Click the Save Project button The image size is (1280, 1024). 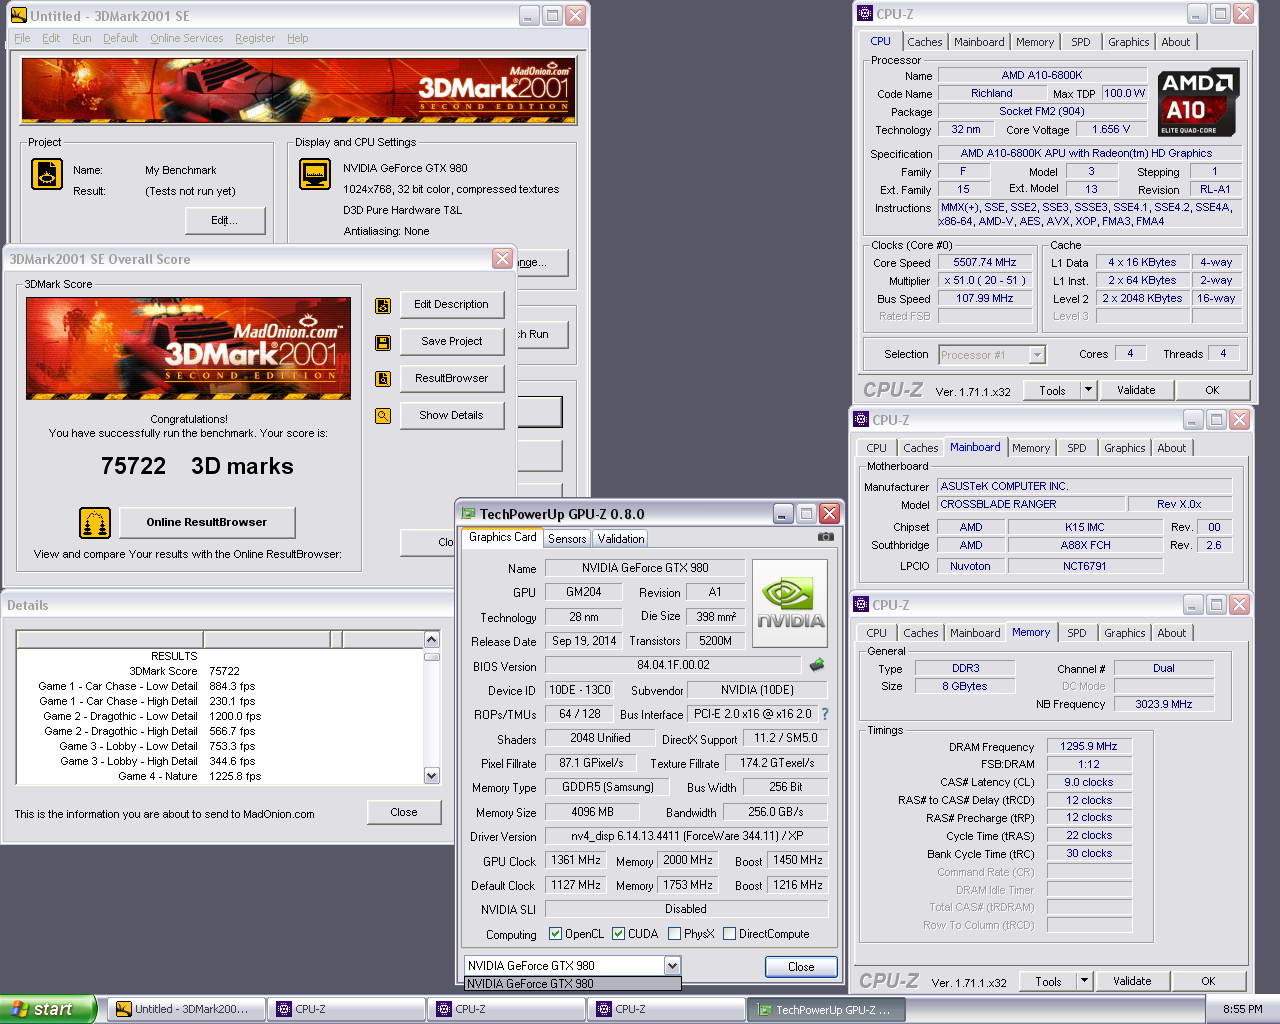click(x=452, y=342)
